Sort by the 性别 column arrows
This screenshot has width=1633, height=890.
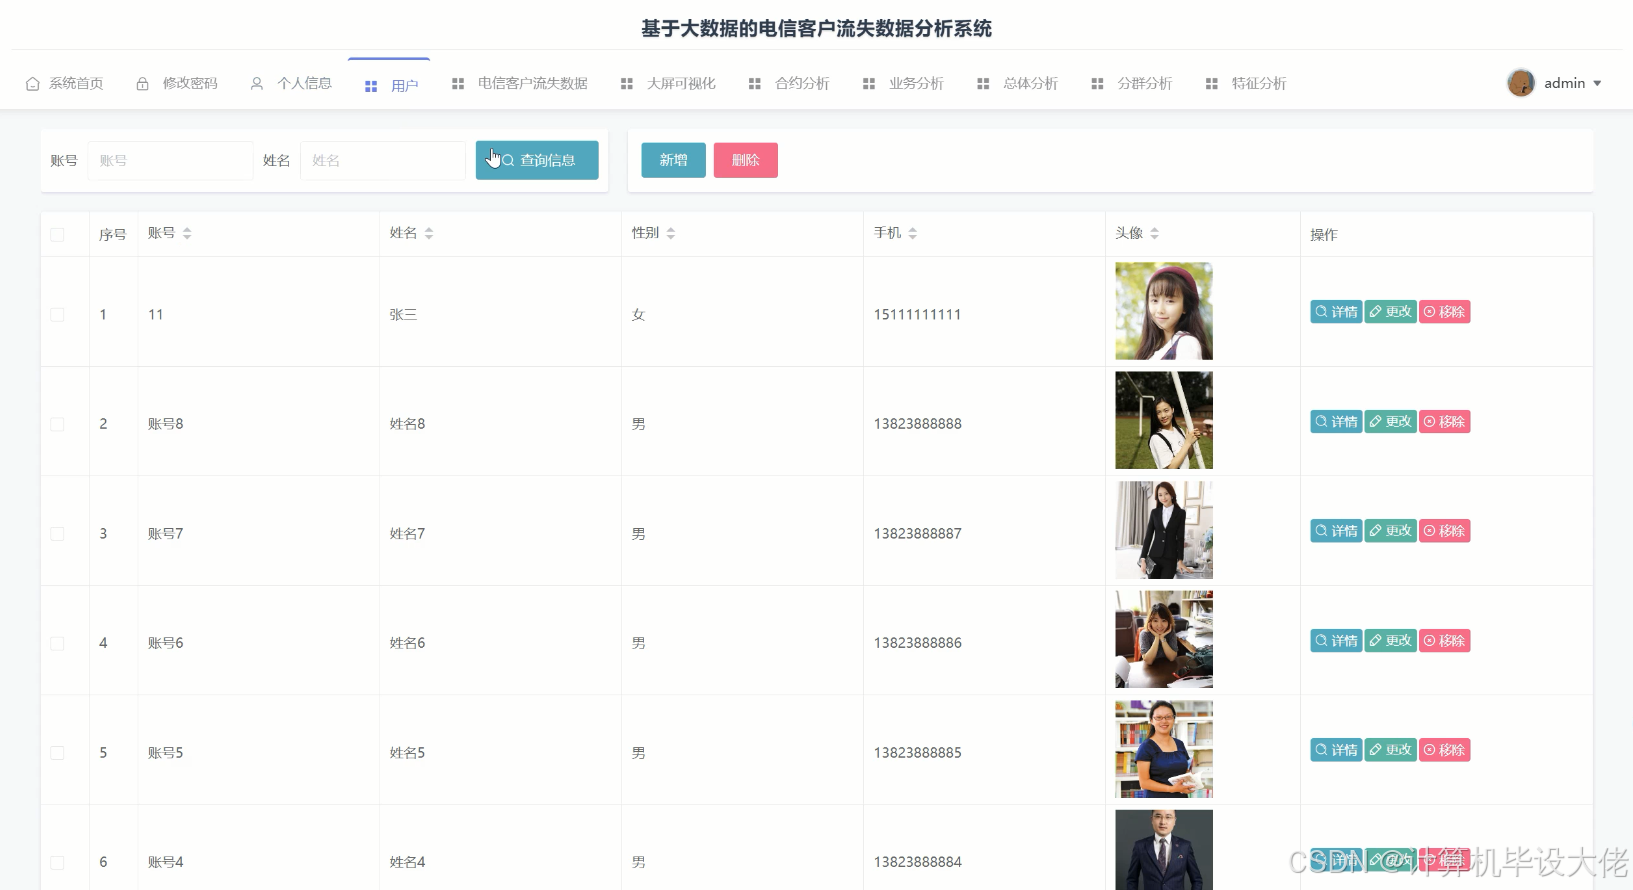[671, 233]
